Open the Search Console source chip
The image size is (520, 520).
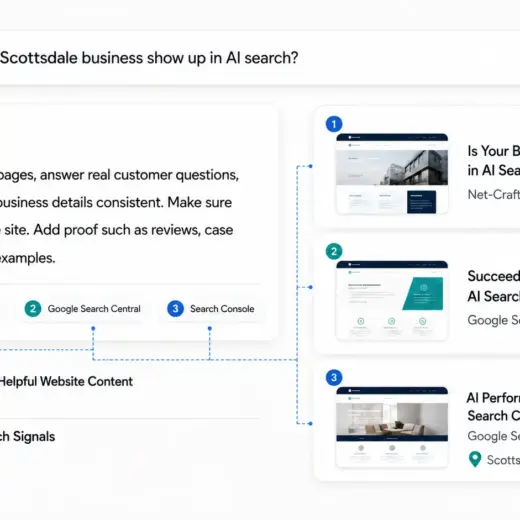click(211, 309)
